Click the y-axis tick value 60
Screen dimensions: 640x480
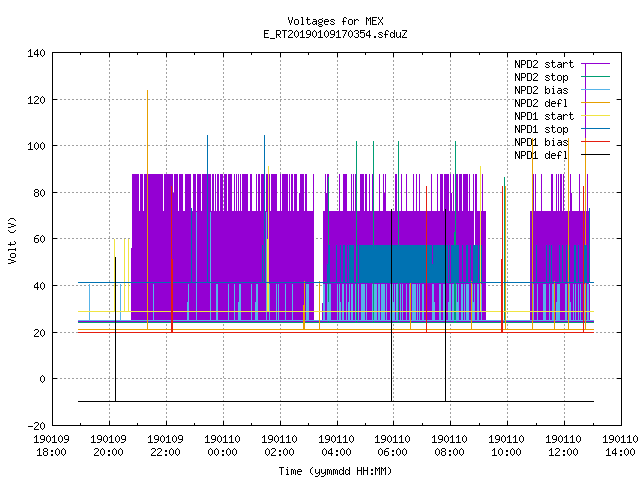tap(39, 239)
